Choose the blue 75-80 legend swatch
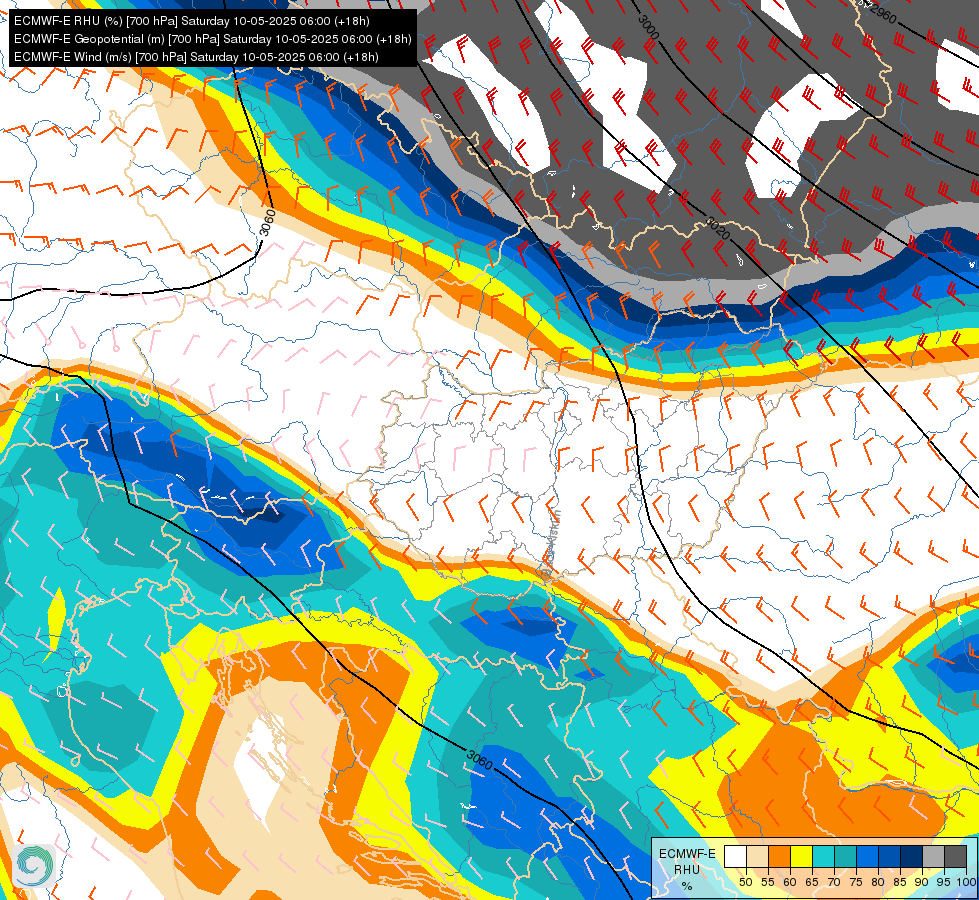Image resolution: width=979 pixels, height=900 pixels. (867, 856)
